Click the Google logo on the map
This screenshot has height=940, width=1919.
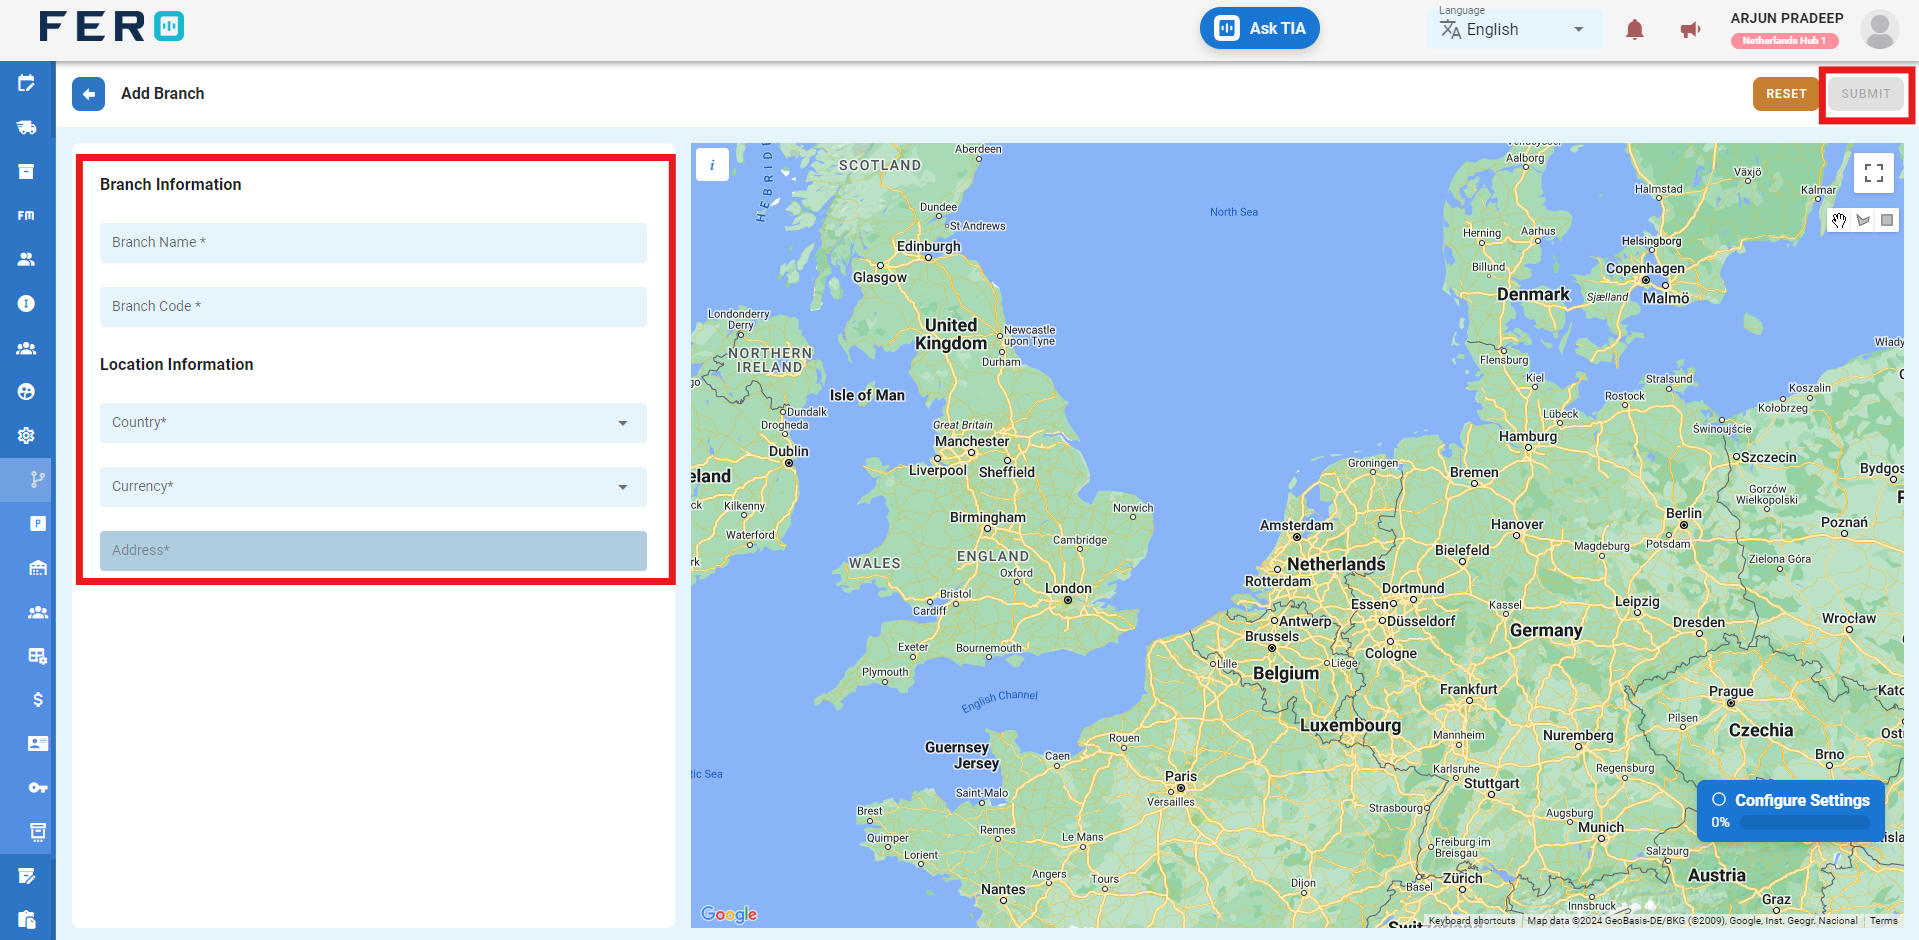tap(729, 914)
